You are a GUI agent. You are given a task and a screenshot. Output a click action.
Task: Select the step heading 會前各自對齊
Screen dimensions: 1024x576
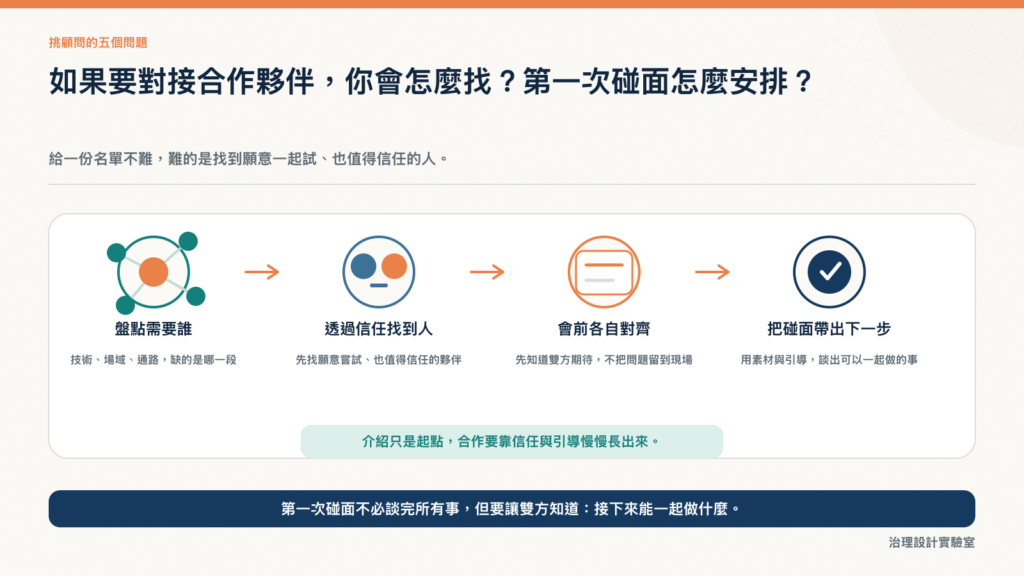tap(604, 328)
